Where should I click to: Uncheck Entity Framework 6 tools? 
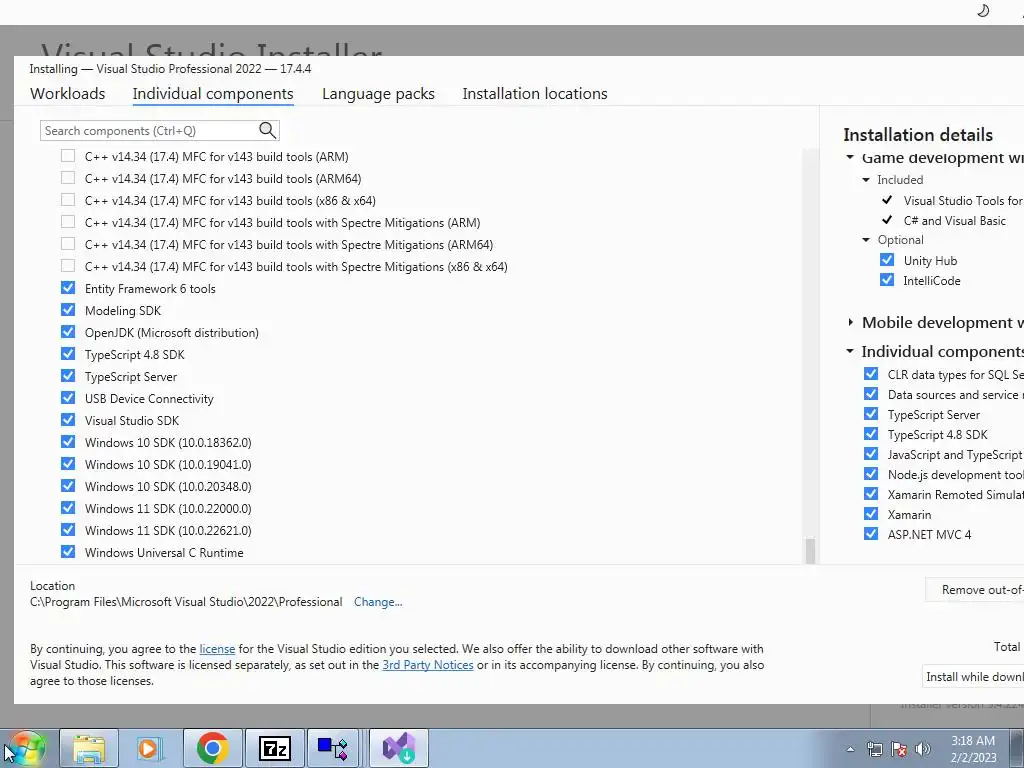[x=68, y=288]
